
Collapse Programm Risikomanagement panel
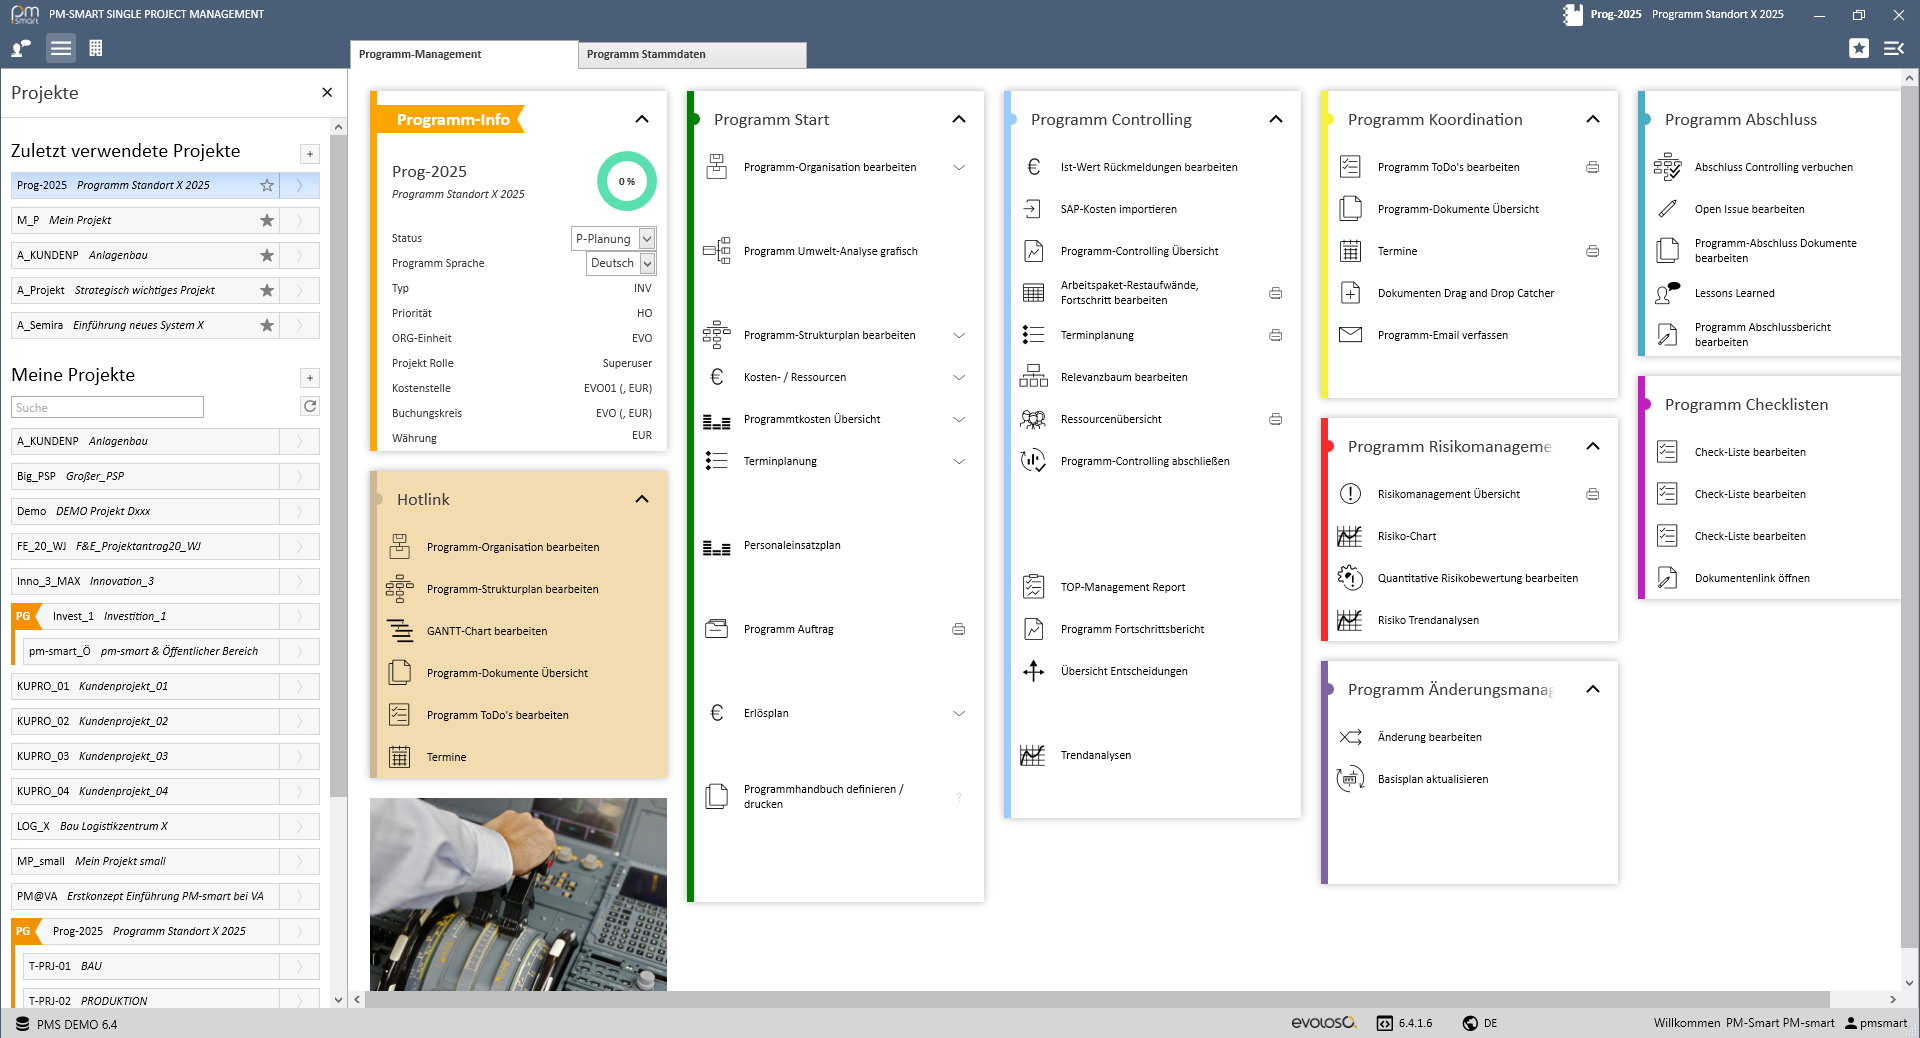pyautogui.click(x=1593, y=446)
